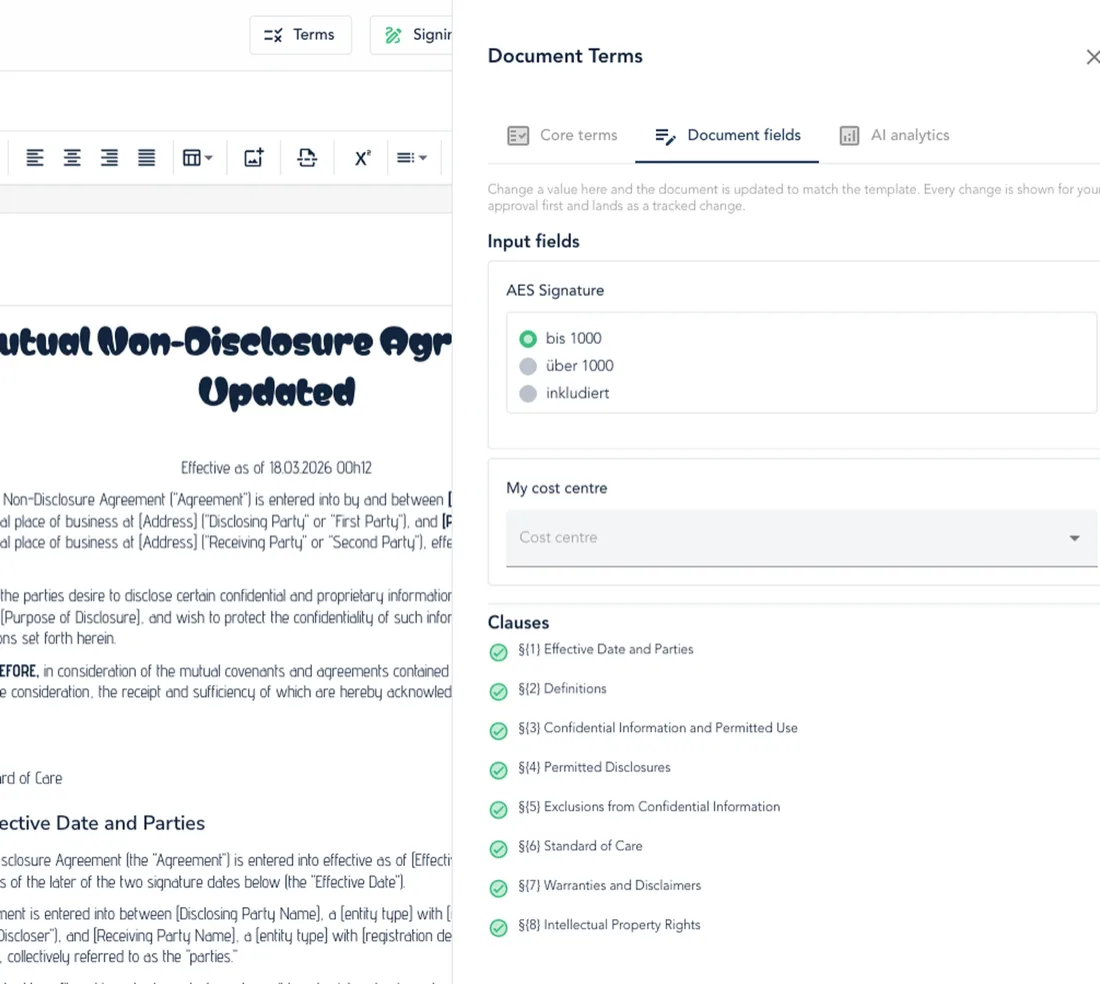Open the line spacing dropdown
Image resolution: width=1100 pixels, height=984 pixels.
(x=412, y=158)
